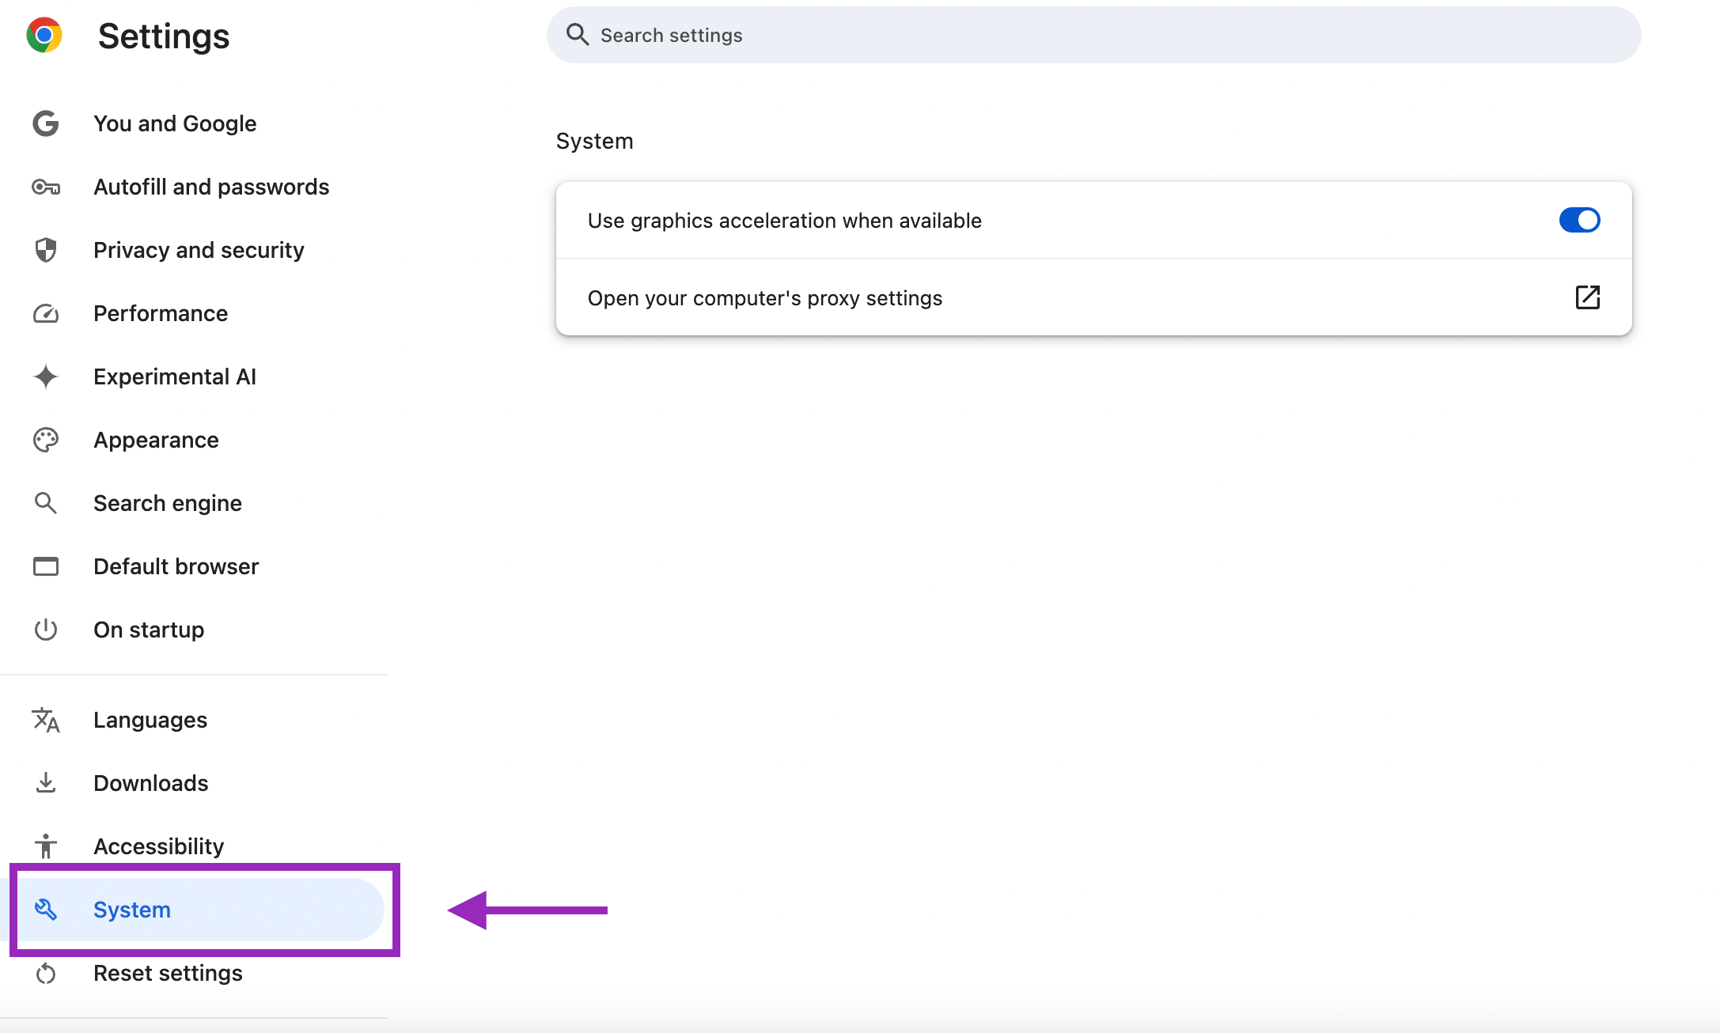Click the Languages translation icon
Image resolution: width=1720 pixels, height=1033 pixels.
point(46,719)
